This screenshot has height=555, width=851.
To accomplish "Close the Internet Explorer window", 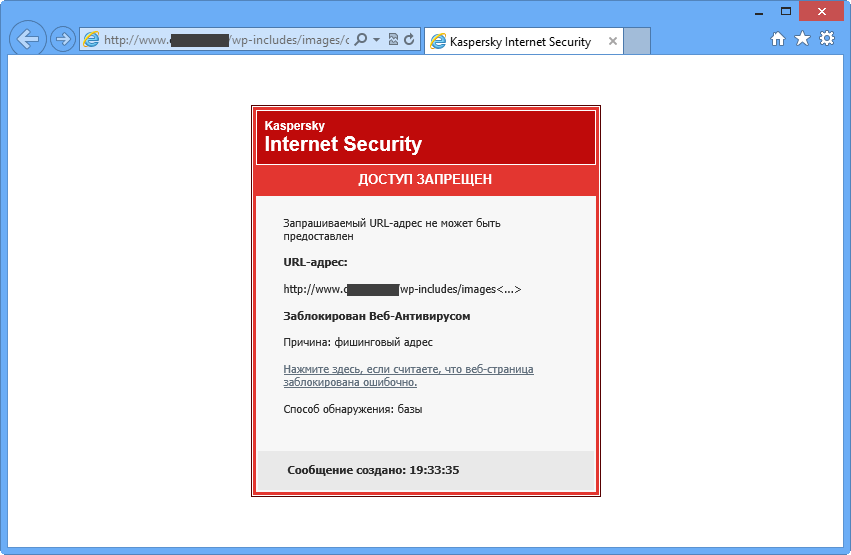I will 822,11.
